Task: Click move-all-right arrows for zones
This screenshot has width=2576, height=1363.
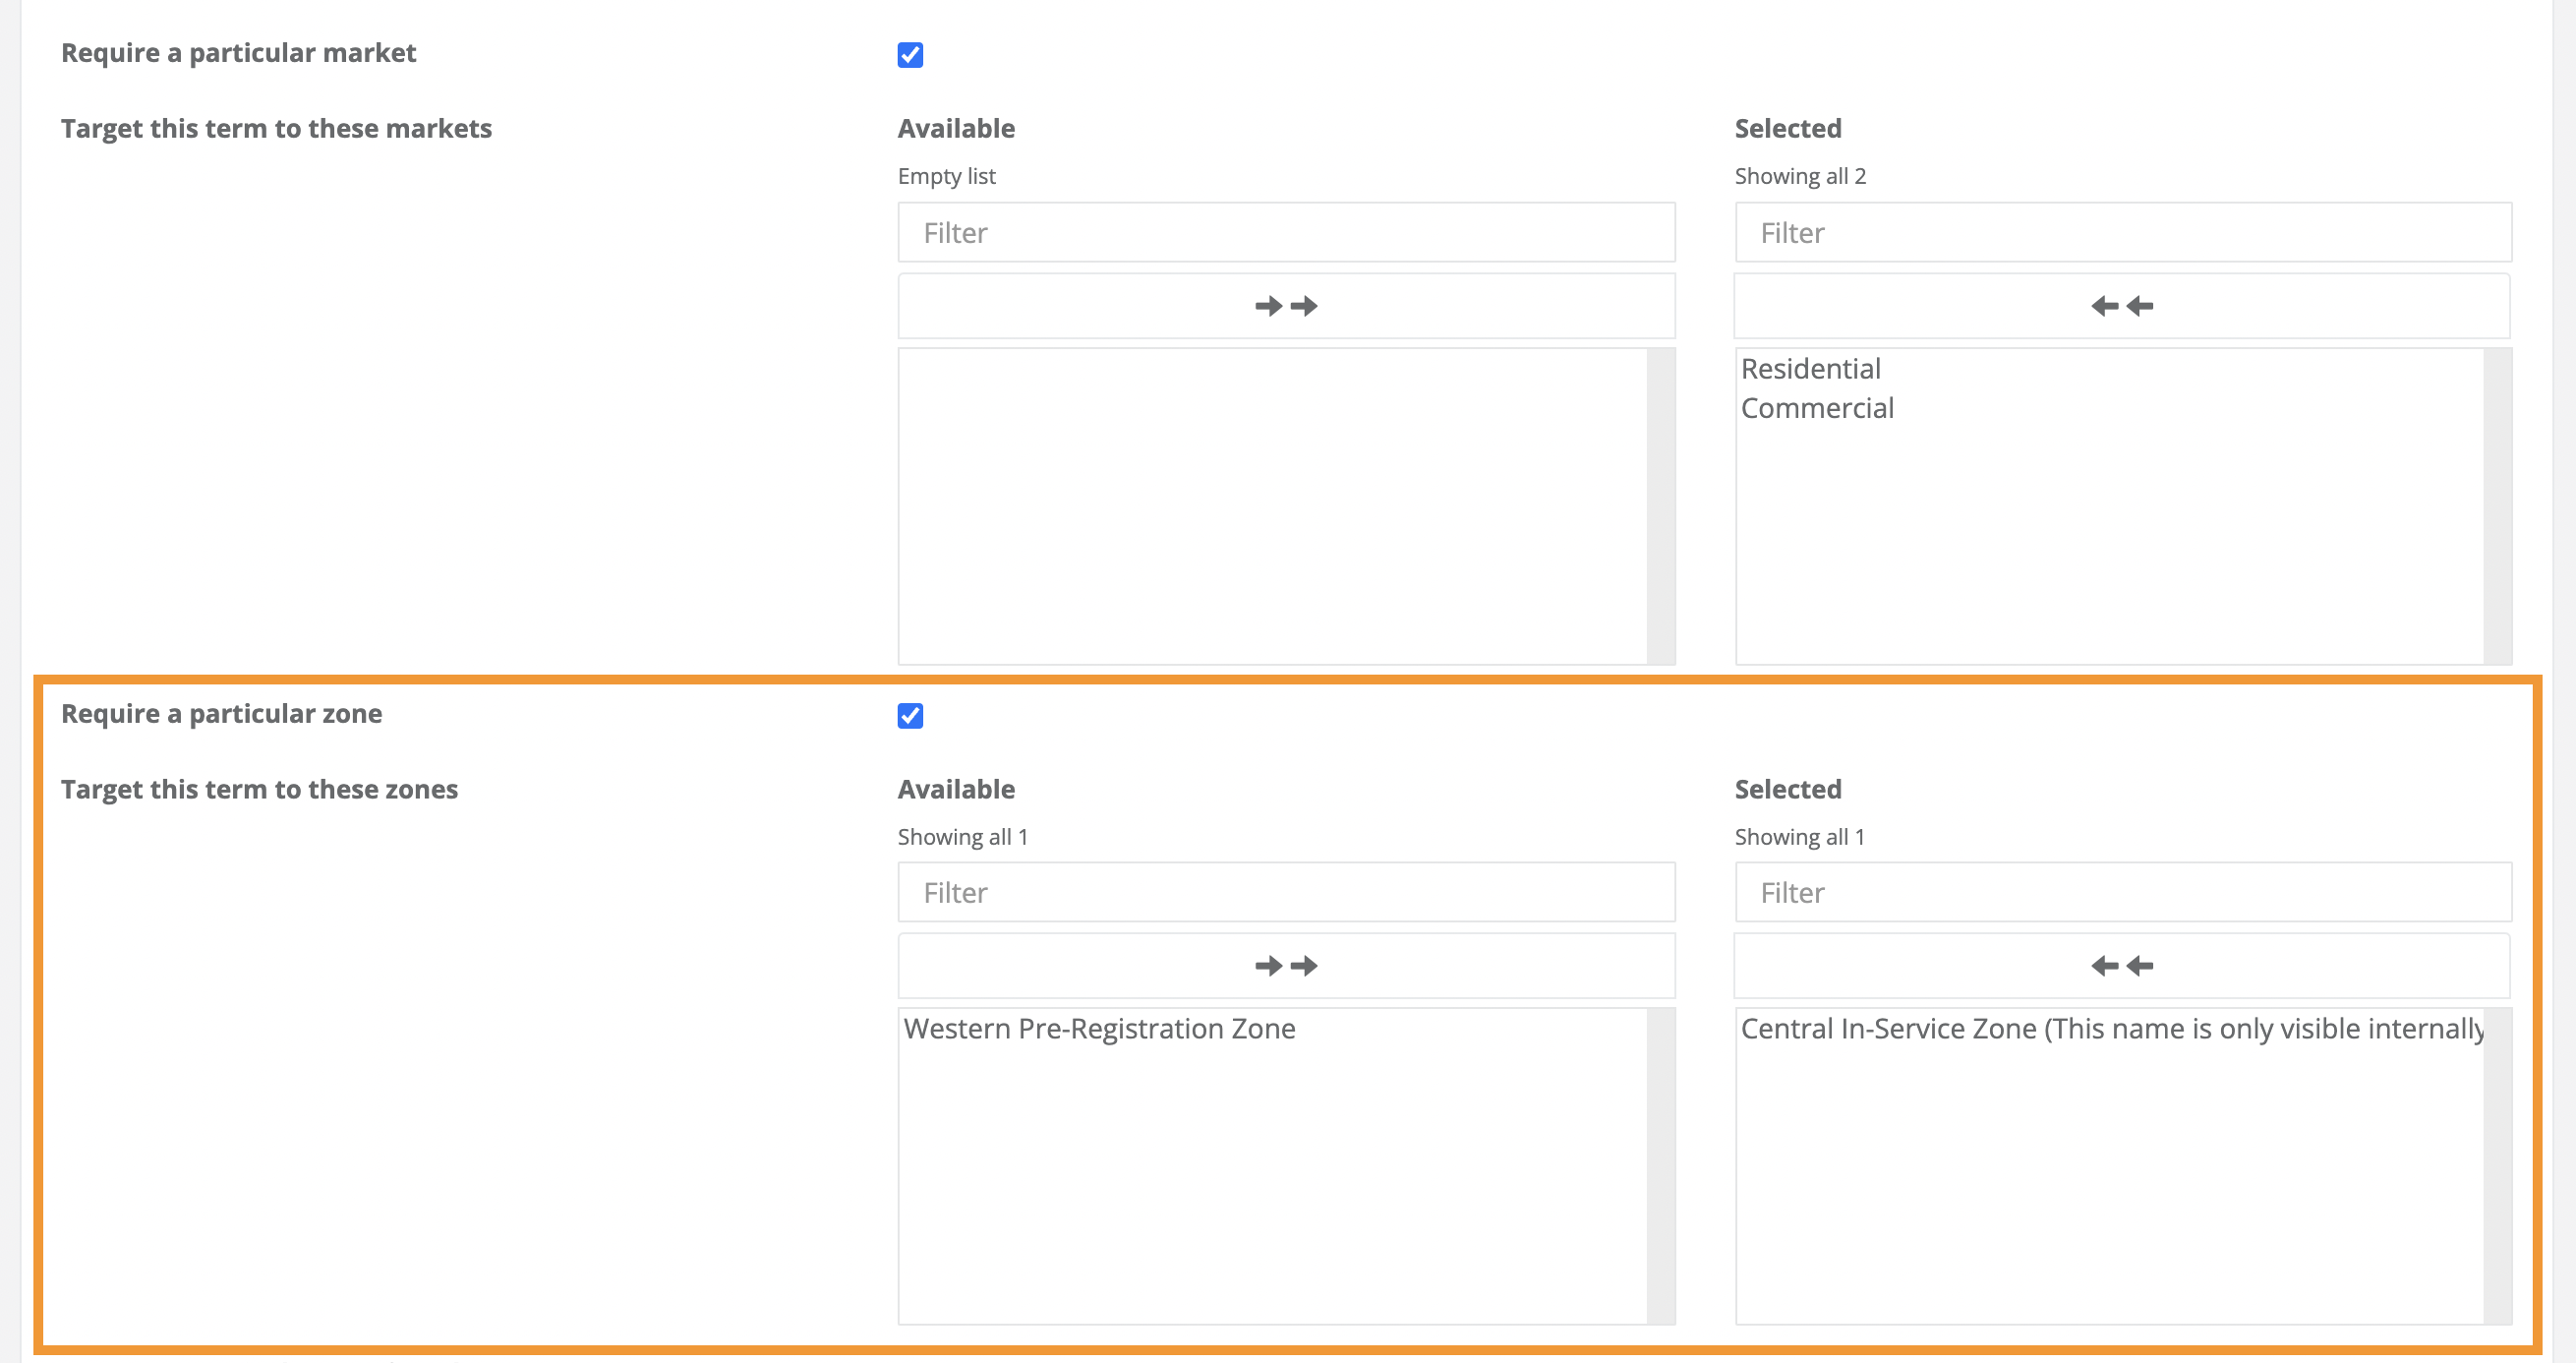Action: (1286, 966)
